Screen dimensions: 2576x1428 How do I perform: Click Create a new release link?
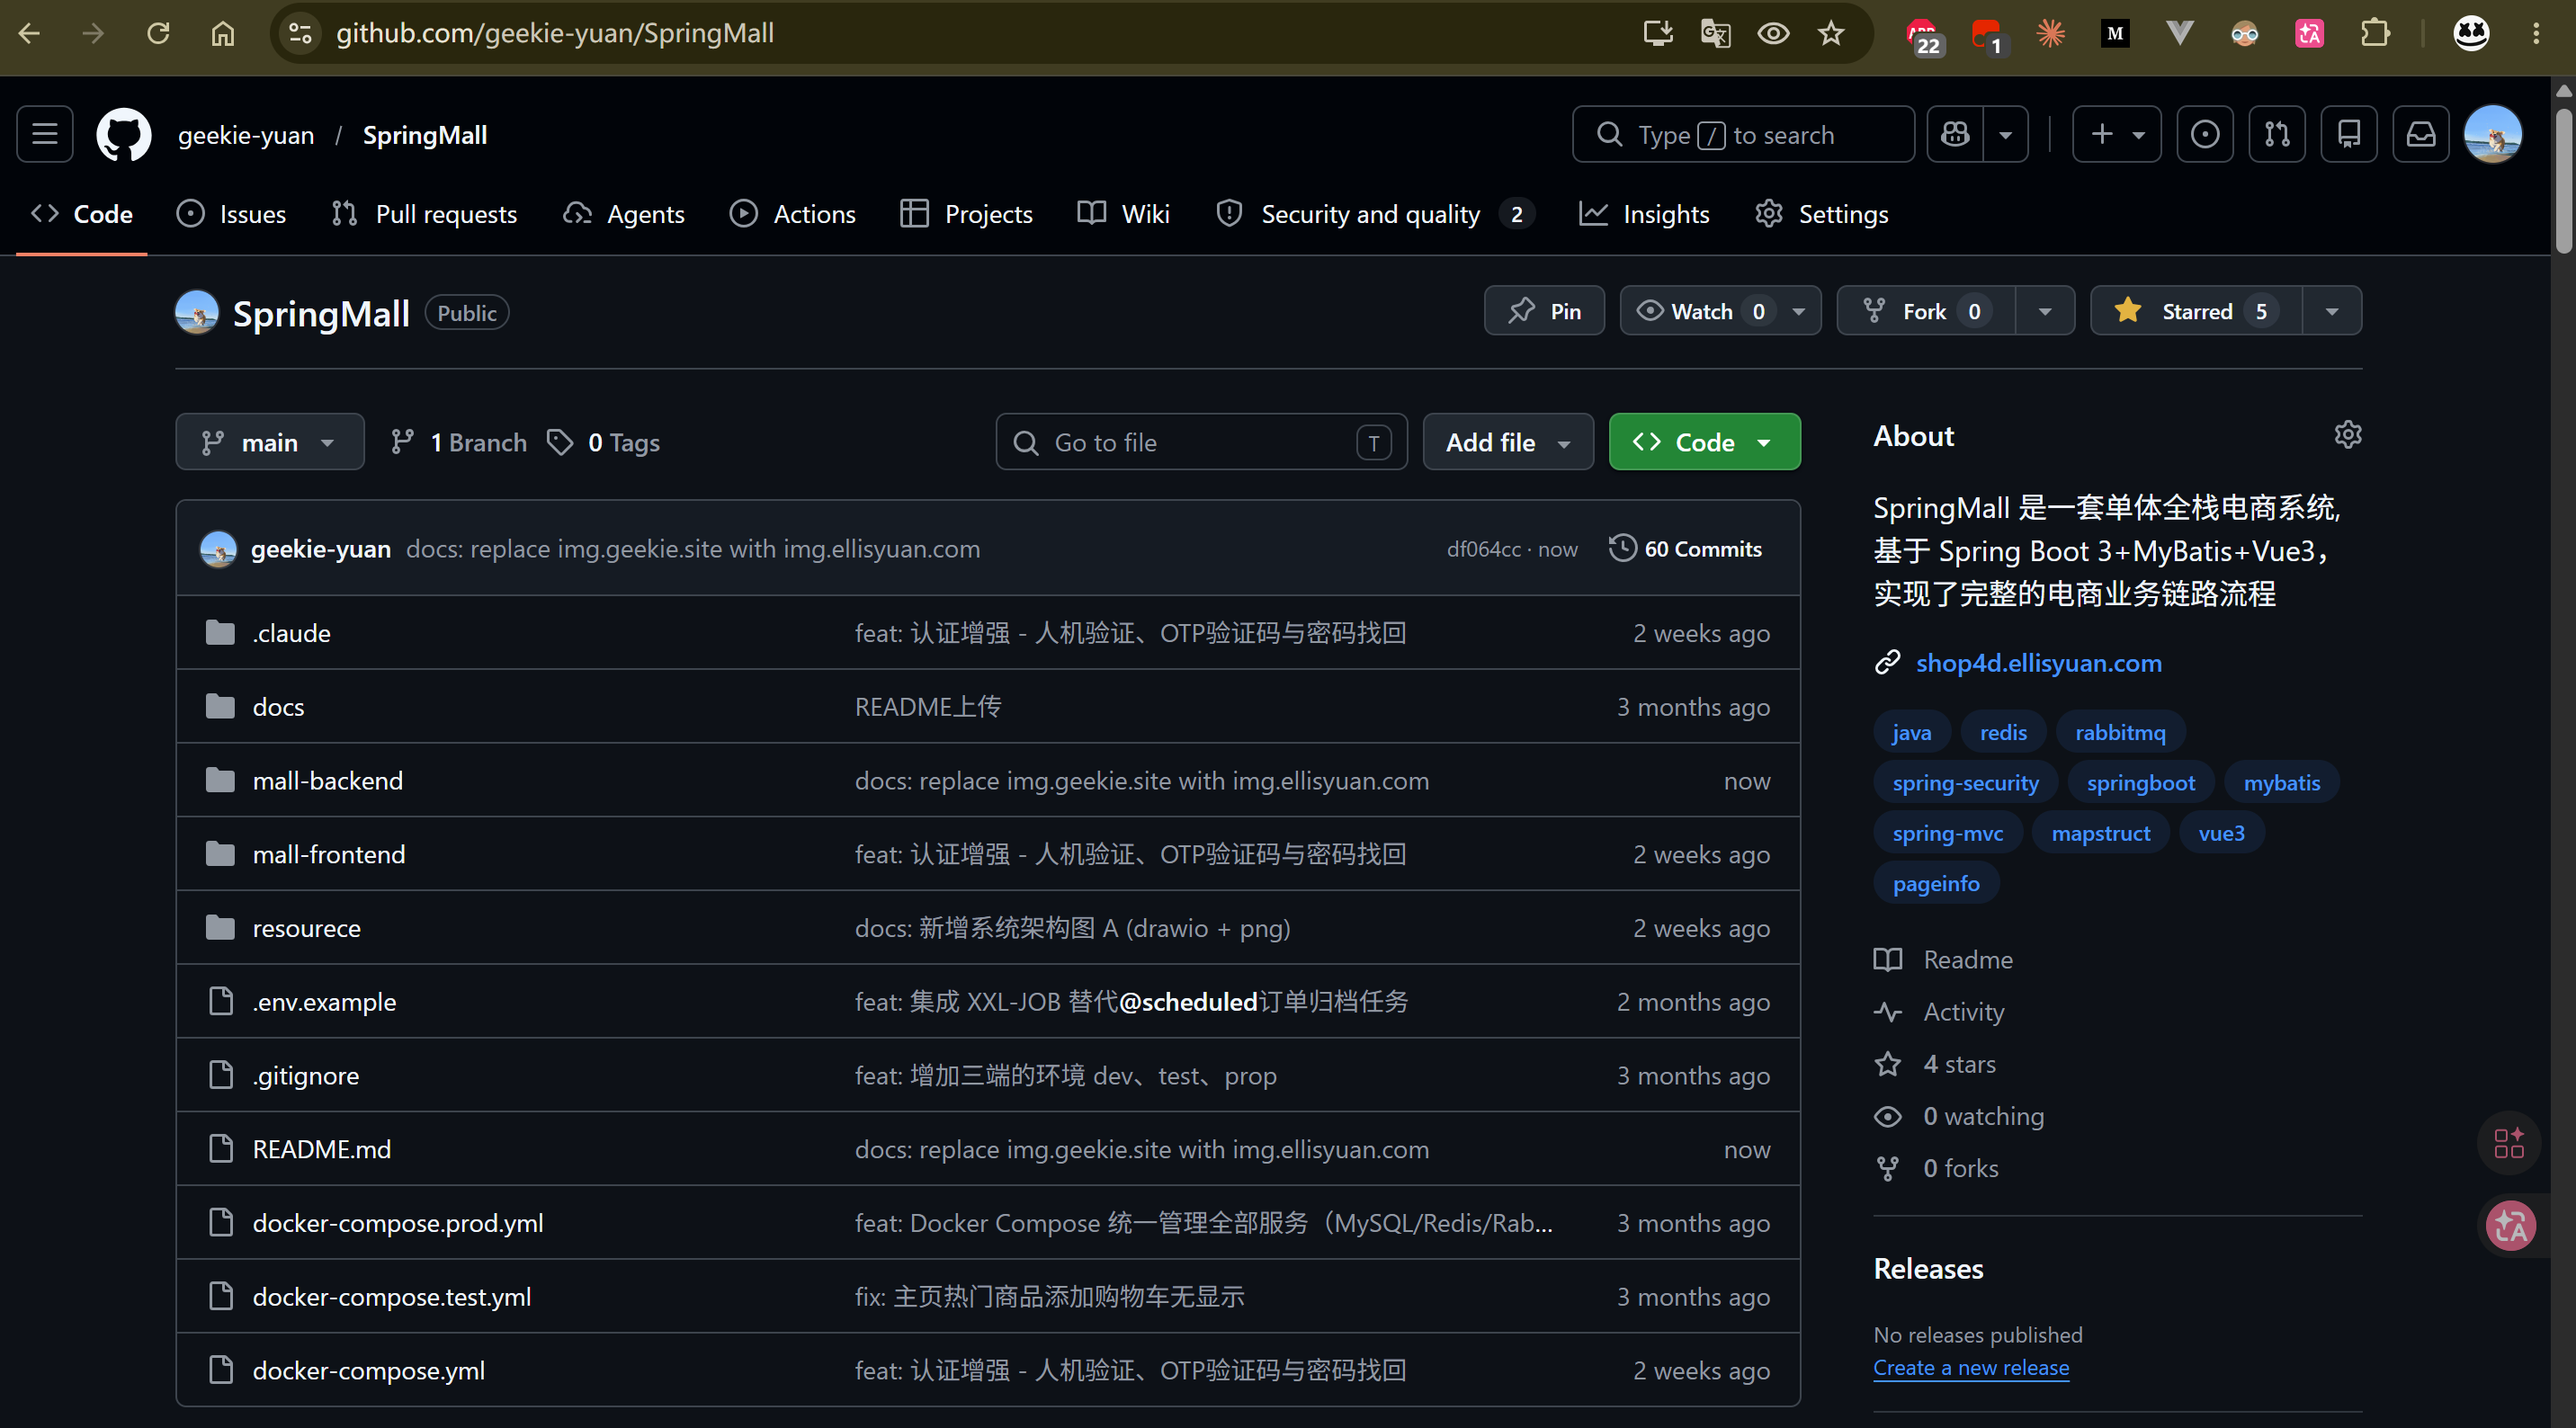point(1971,1367)
